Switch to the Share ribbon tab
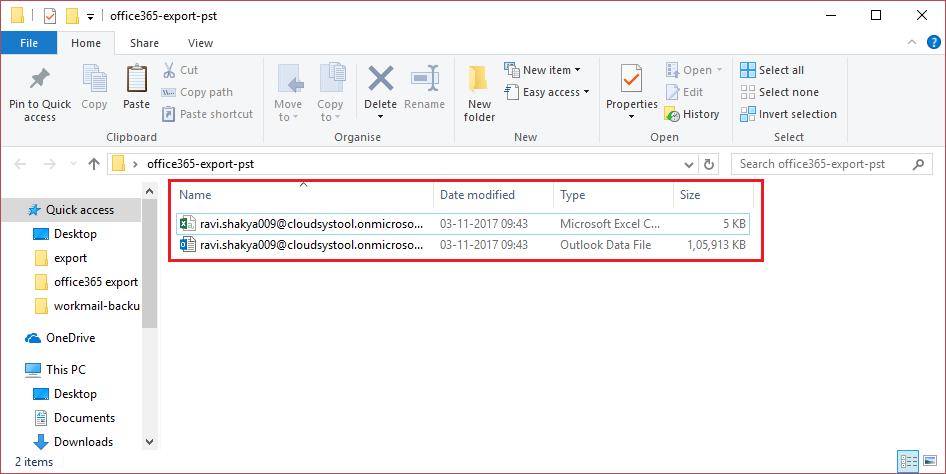This screenshot has height=474, width=946. [144, 43]
